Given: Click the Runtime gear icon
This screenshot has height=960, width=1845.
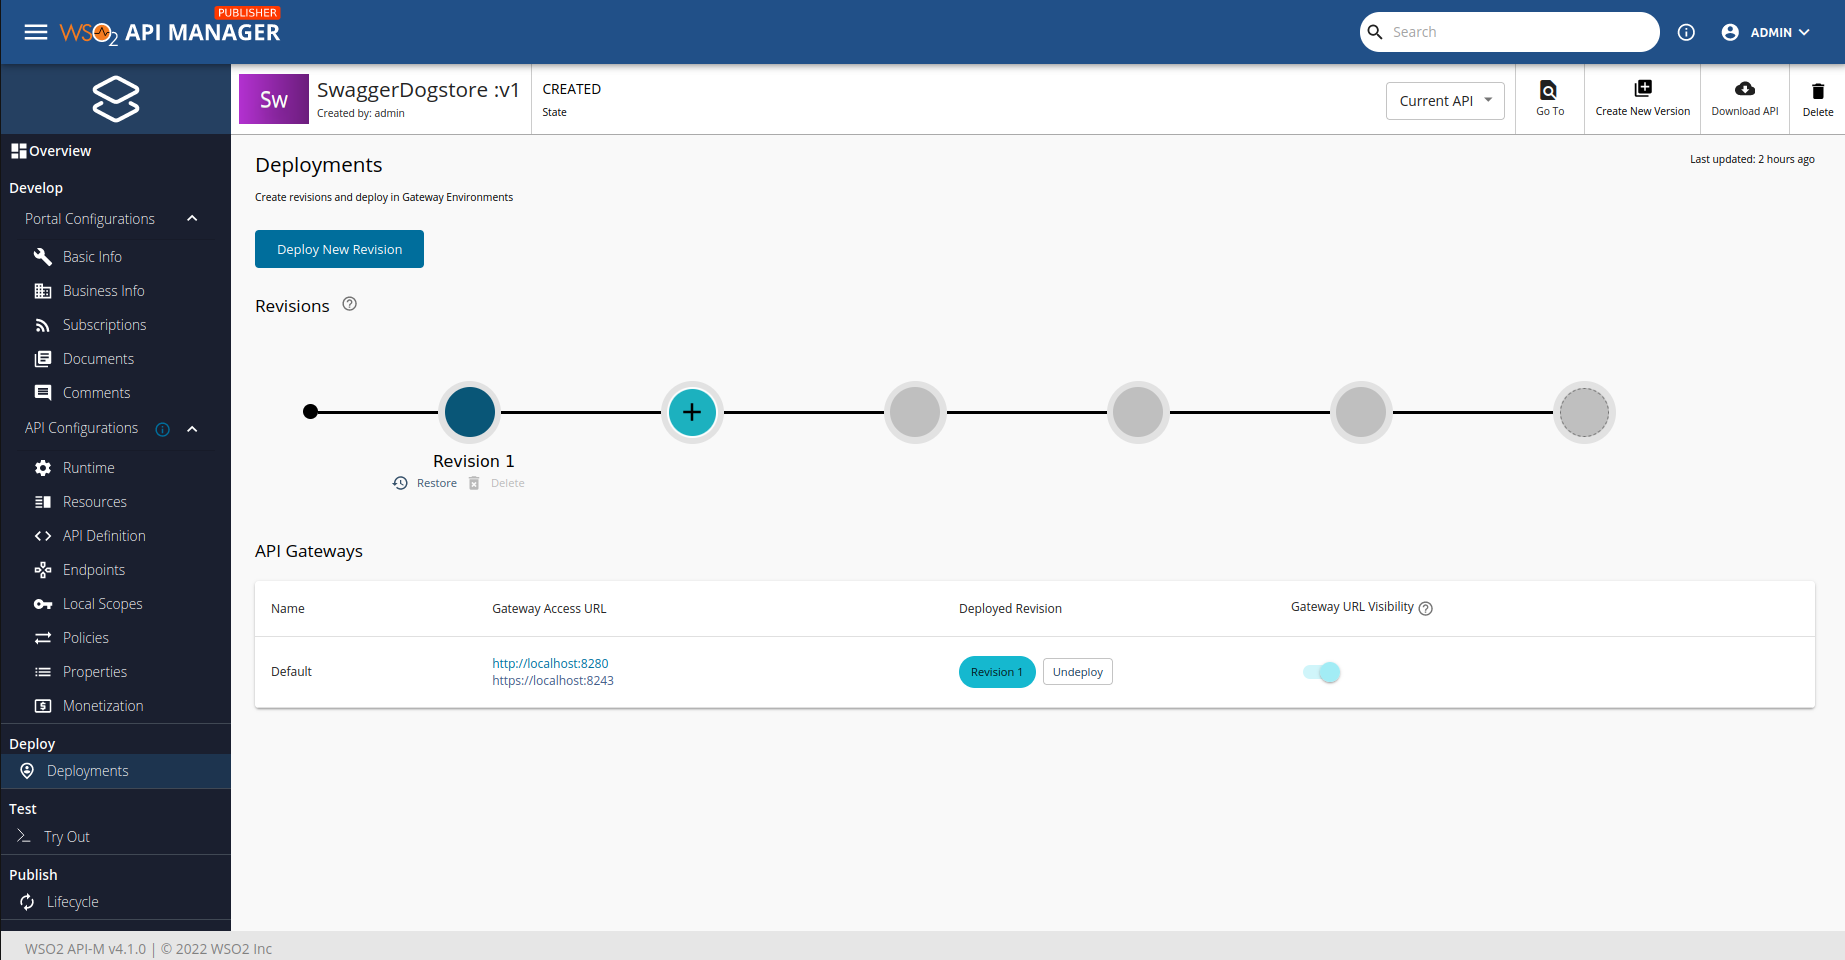Looking at the screenshot, I should tap(43, 468).
